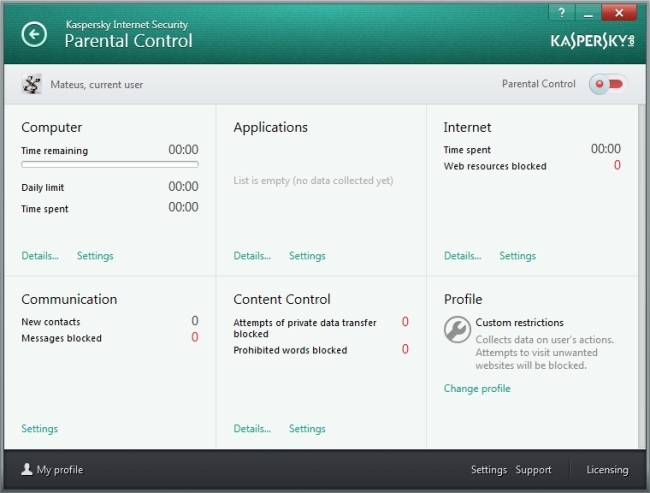Click the Change profile link
The width and height of the screenshot is (650, 493).
477,389
